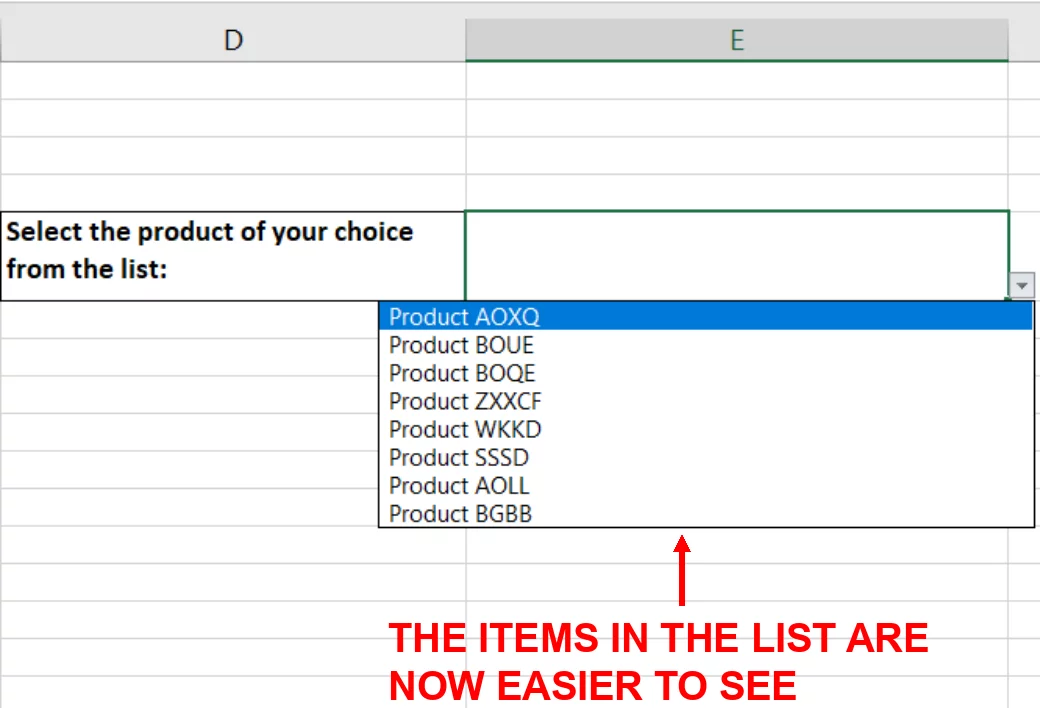This screenshot has height=708, width=1040.
Task: Select column E header
Action: pyautogui.click(x=737, y=40)
